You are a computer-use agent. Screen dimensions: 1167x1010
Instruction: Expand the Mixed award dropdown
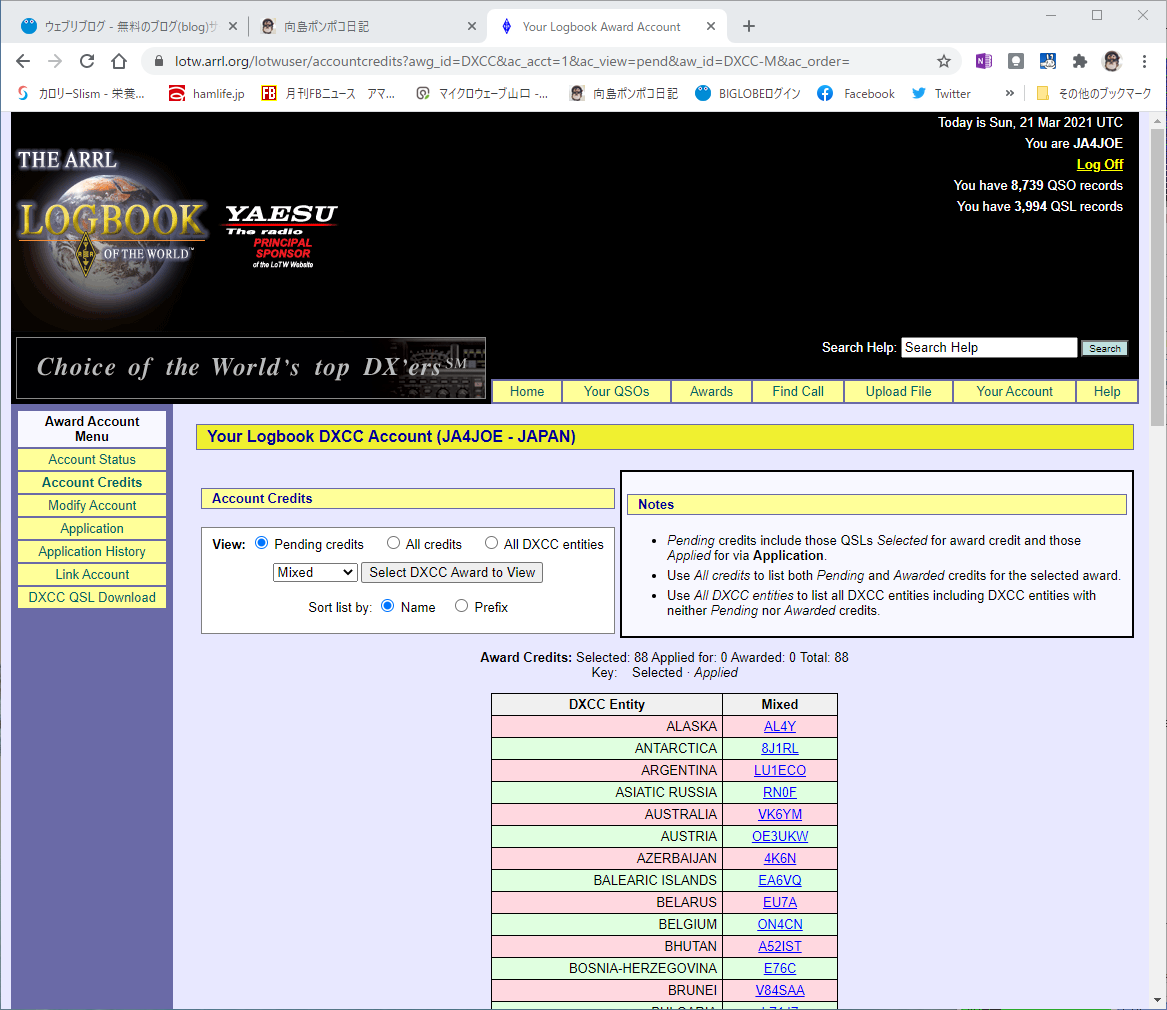[x=315, y=572]
